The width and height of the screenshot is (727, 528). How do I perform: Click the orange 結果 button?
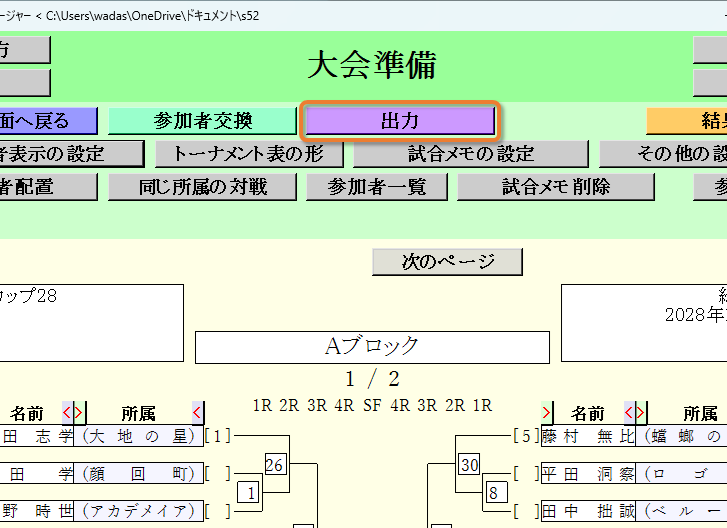coord(686,121)
